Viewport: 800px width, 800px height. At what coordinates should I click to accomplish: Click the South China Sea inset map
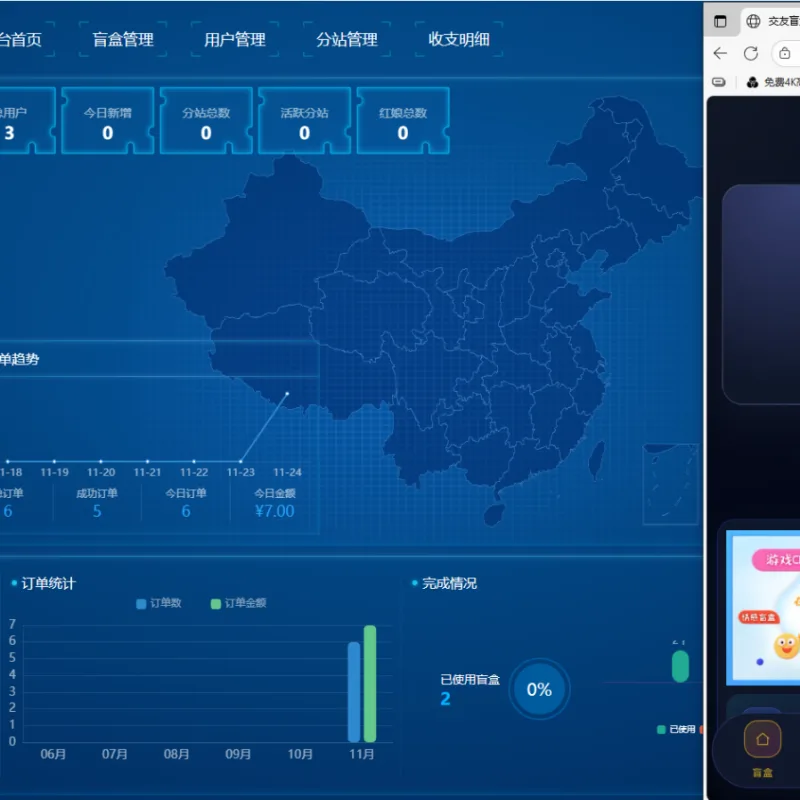coord(670,484)
